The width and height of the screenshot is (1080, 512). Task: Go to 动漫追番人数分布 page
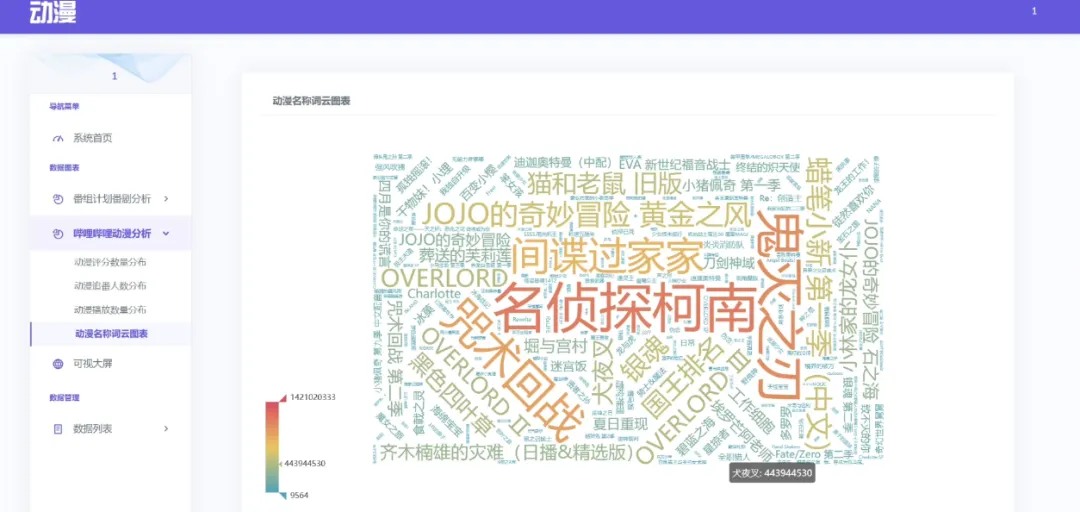110,286
